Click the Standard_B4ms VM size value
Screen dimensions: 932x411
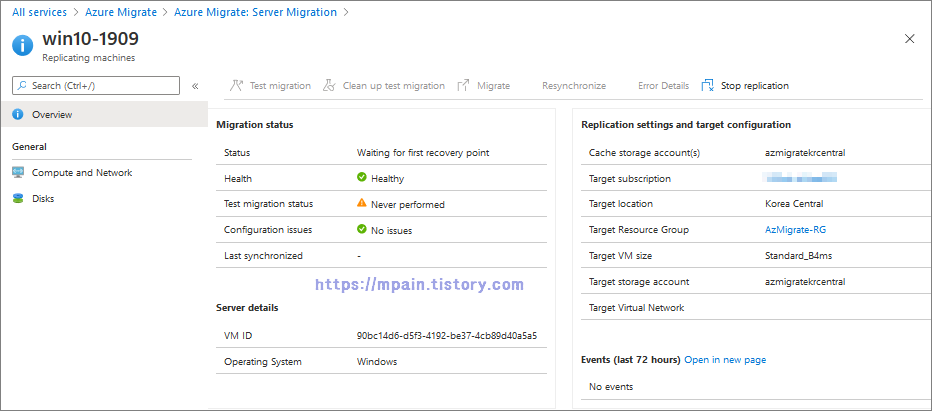pyautogui.click(x=798, y=256)
